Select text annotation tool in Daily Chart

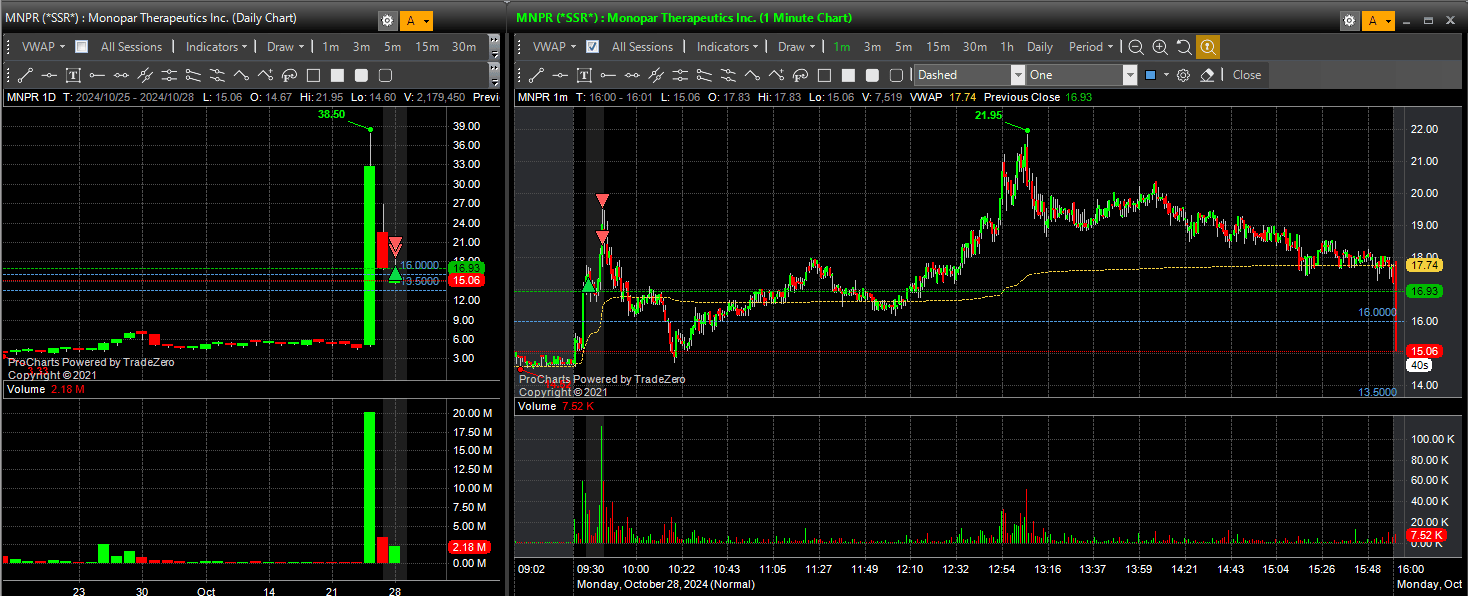coord(73,75)
